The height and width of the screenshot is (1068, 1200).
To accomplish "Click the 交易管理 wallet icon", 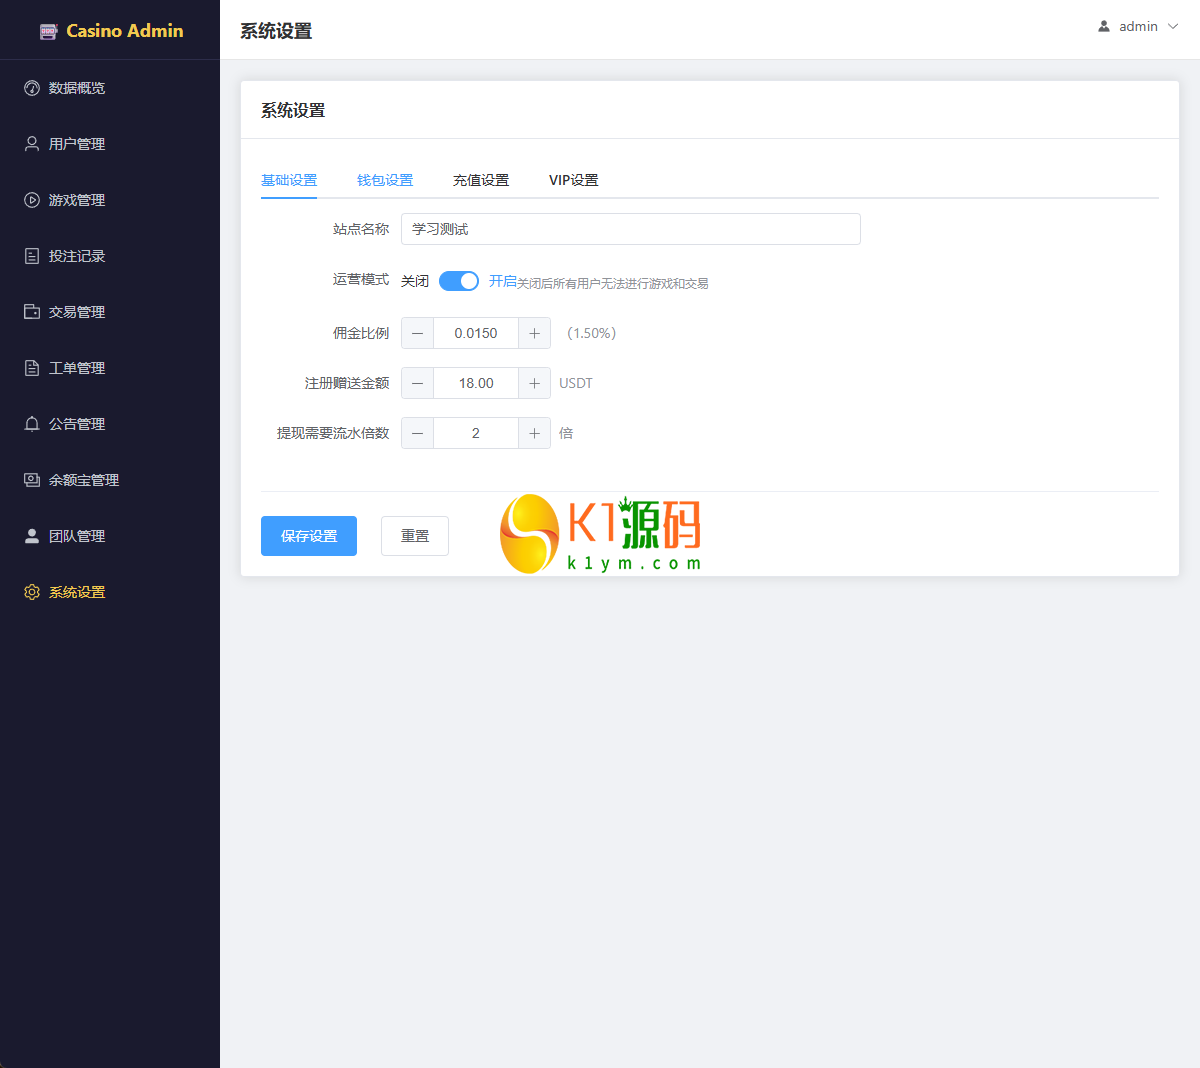I will [32, 312].
